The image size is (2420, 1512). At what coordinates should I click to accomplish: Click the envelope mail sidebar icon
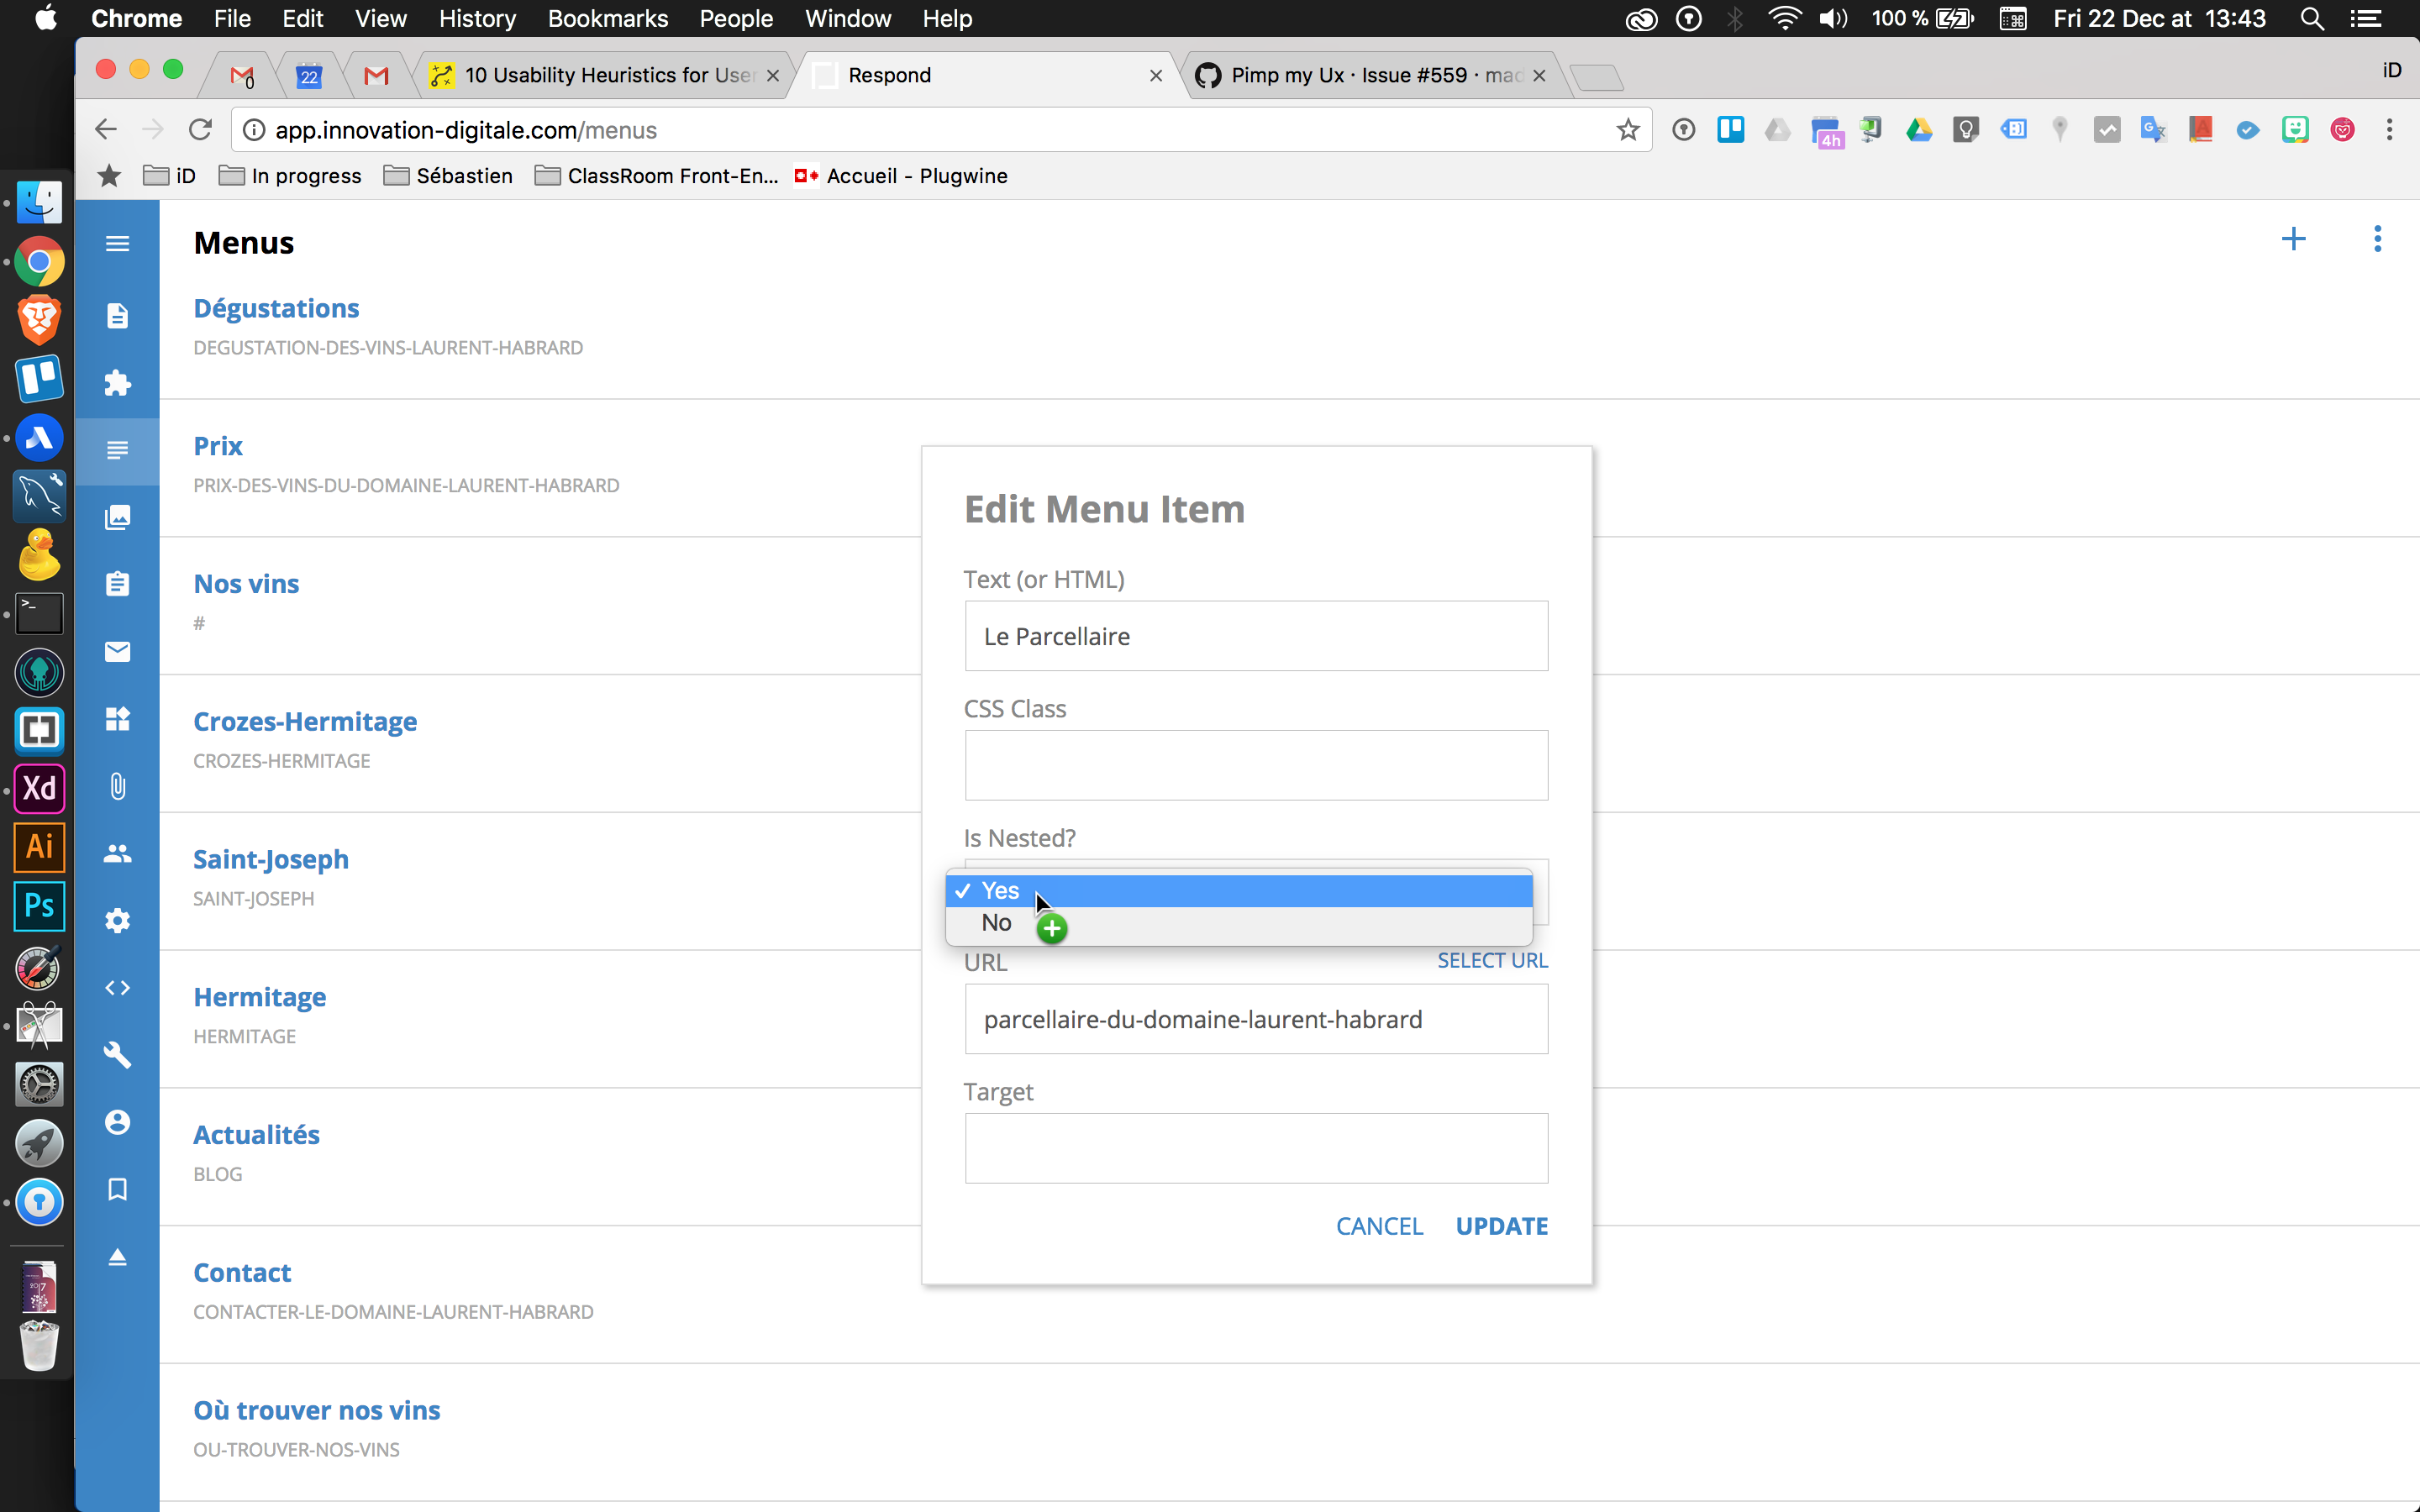coord(117,652)
